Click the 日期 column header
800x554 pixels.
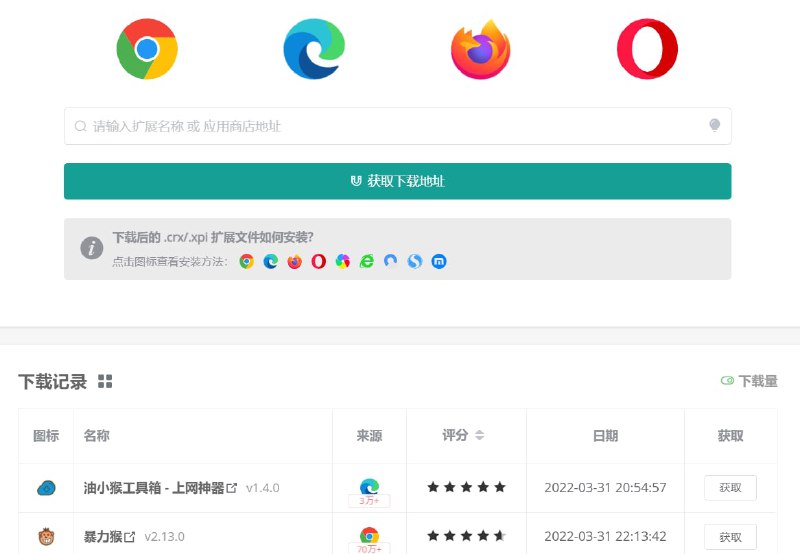[x=606, y=436]
